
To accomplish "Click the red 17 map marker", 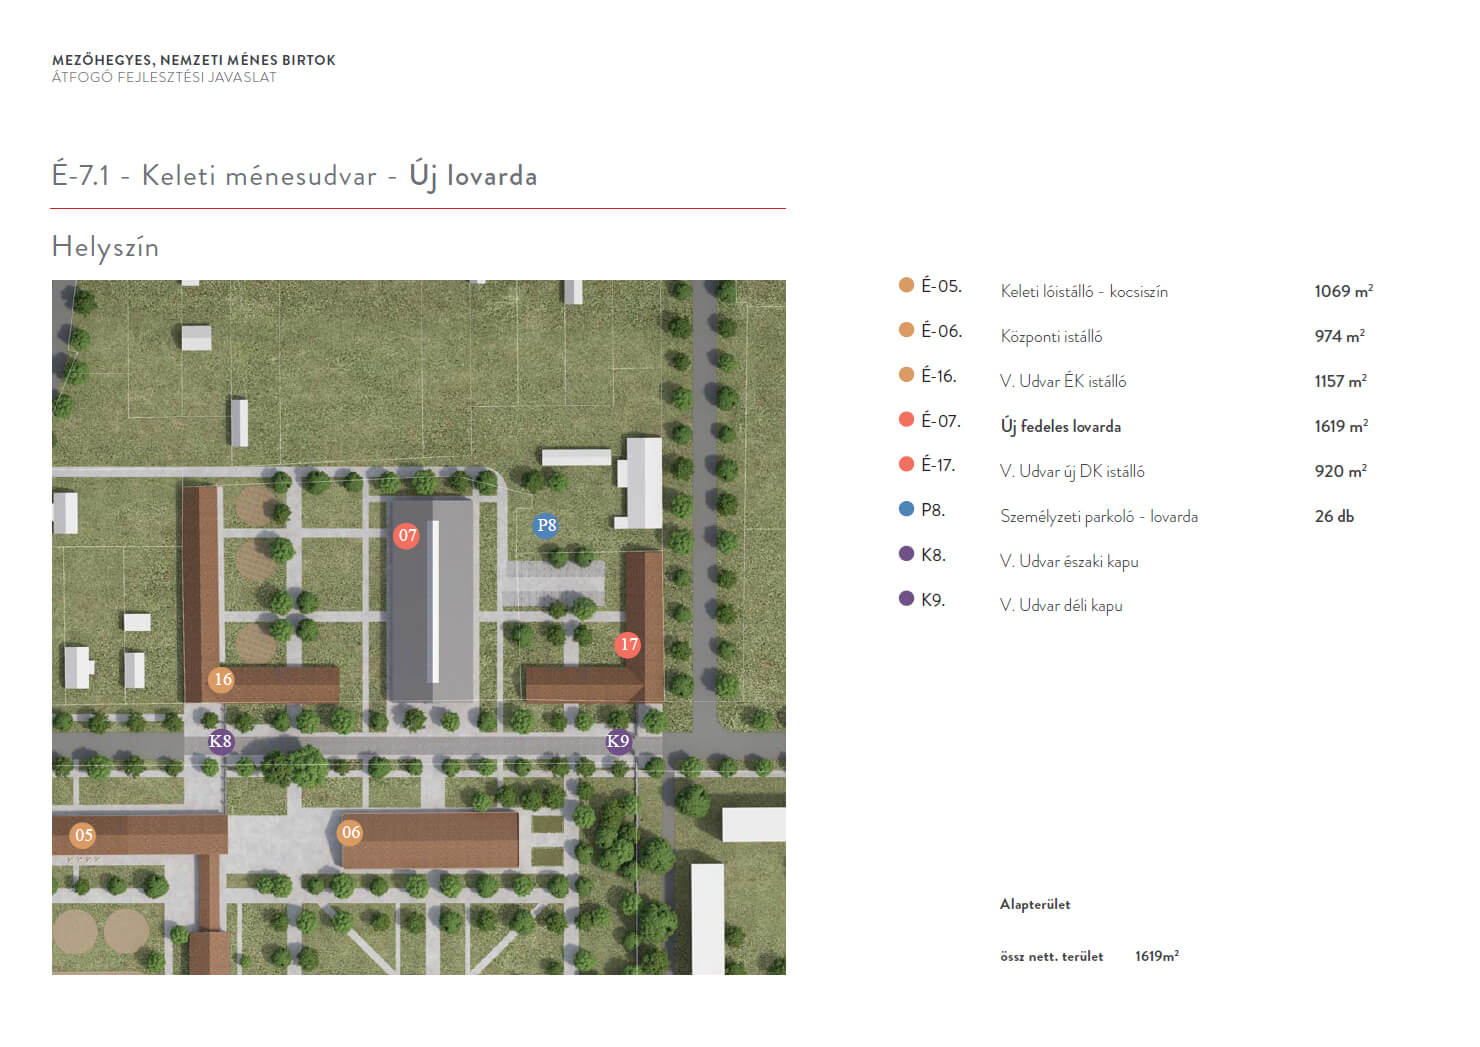I will coord(628,644).
